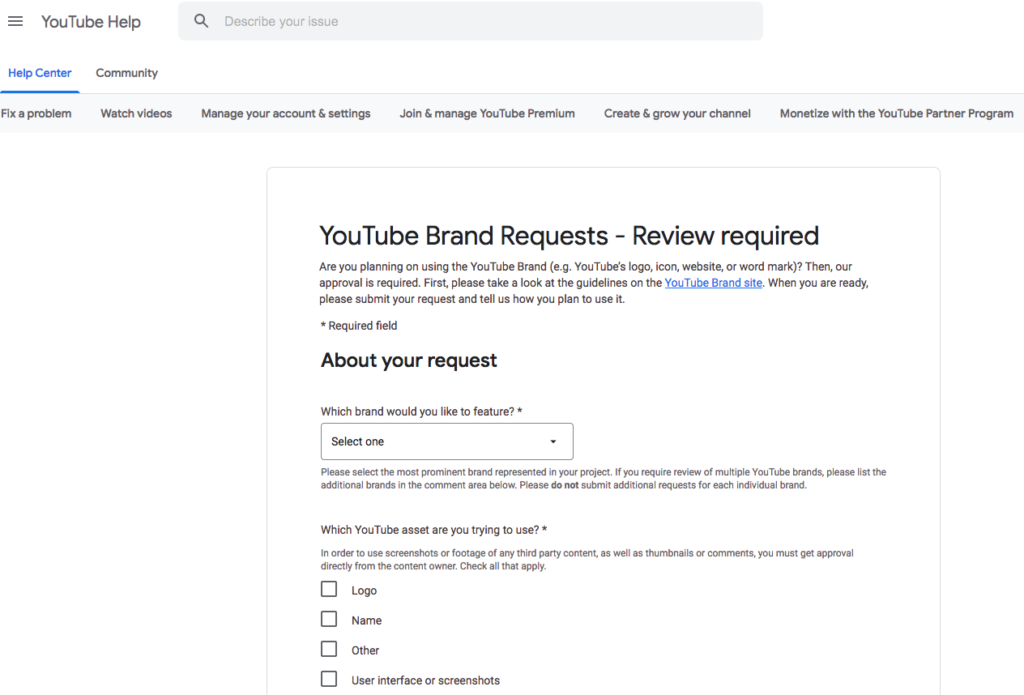The width and height of the screenshot is (1024, 695).
Task: Click the 'User interface or screenshots' label
Action: pyautogui.click(x=425, y=681)
